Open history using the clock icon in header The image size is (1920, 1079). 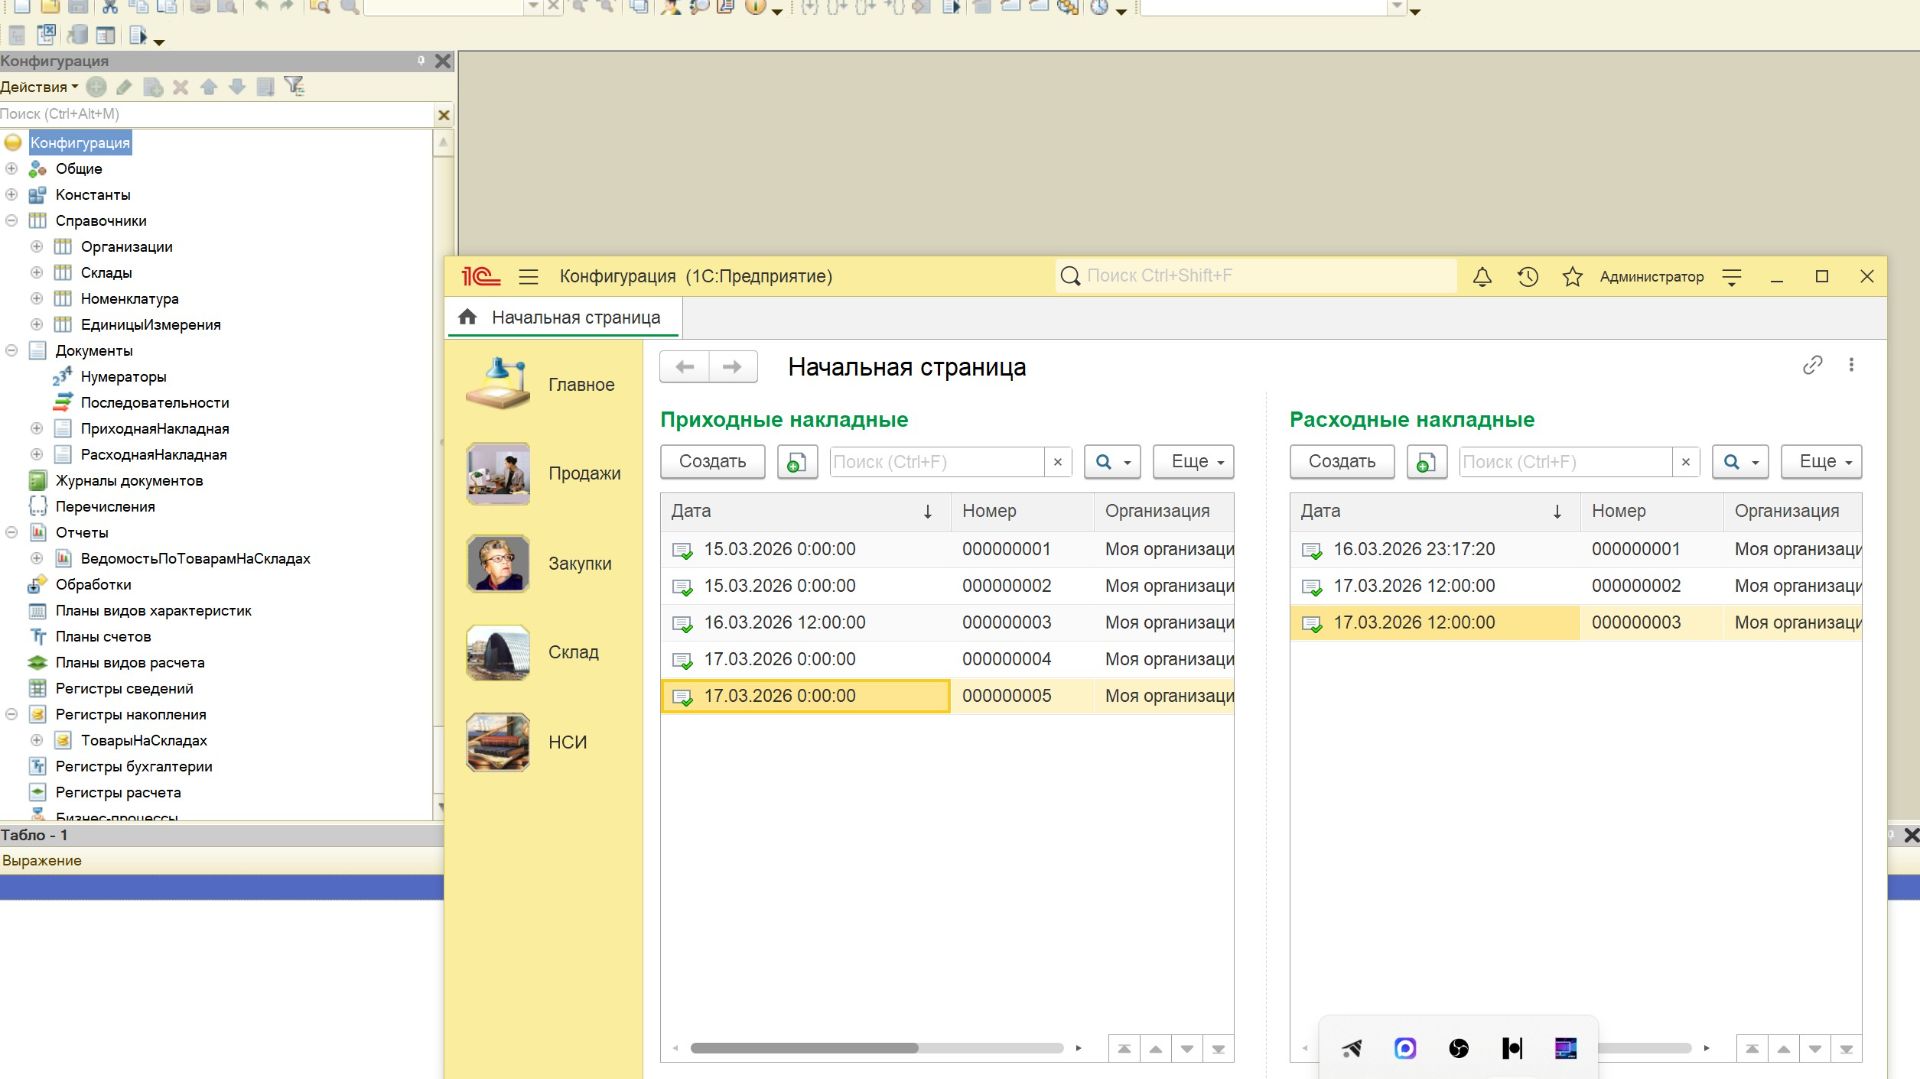click(x=1527, y=276)
